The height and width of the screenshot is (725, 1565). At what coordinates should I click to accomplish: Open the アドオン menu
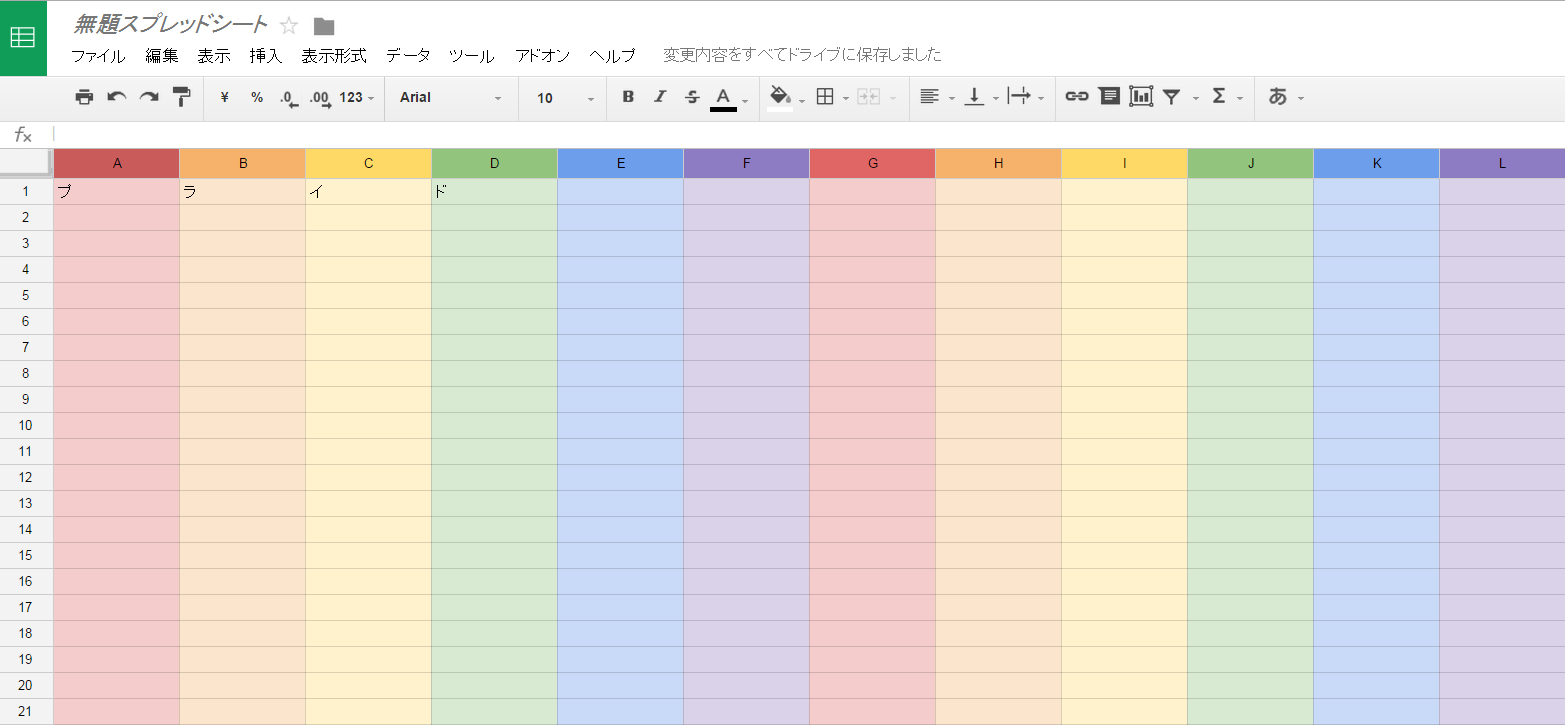coord(543,56)
